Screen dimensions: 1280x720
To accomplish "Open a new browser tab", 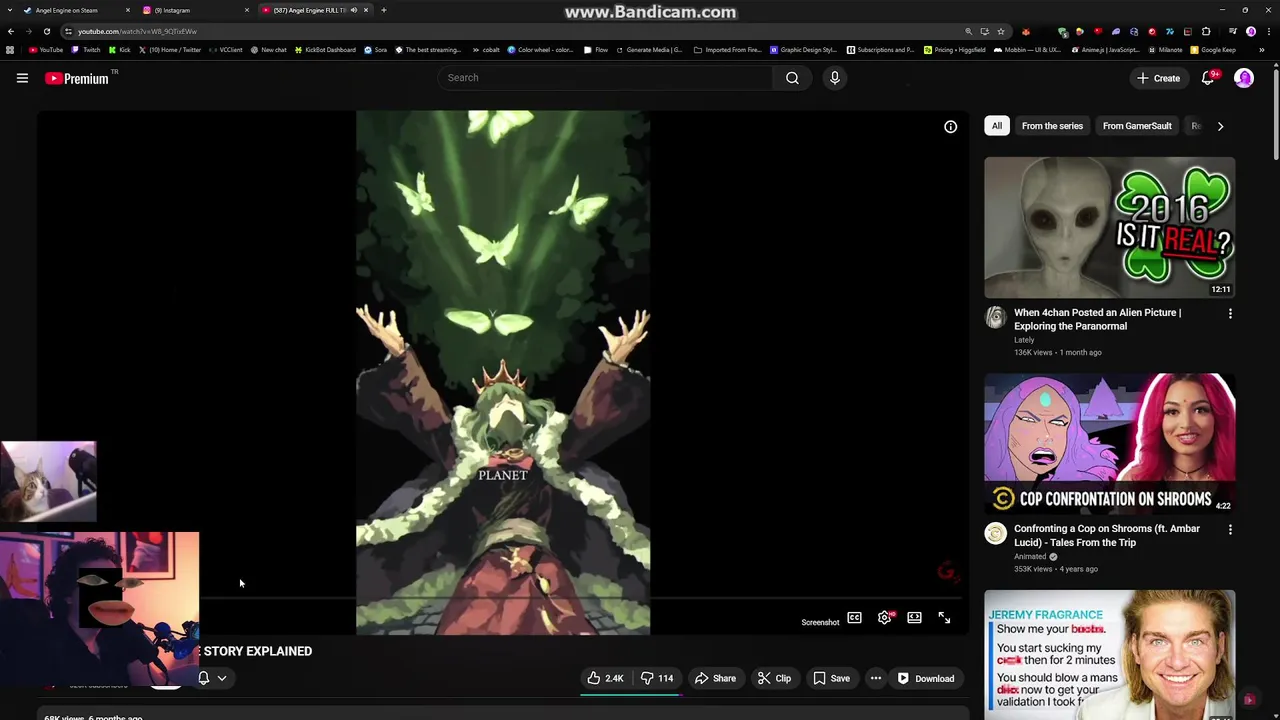I will tap(384, 10).
